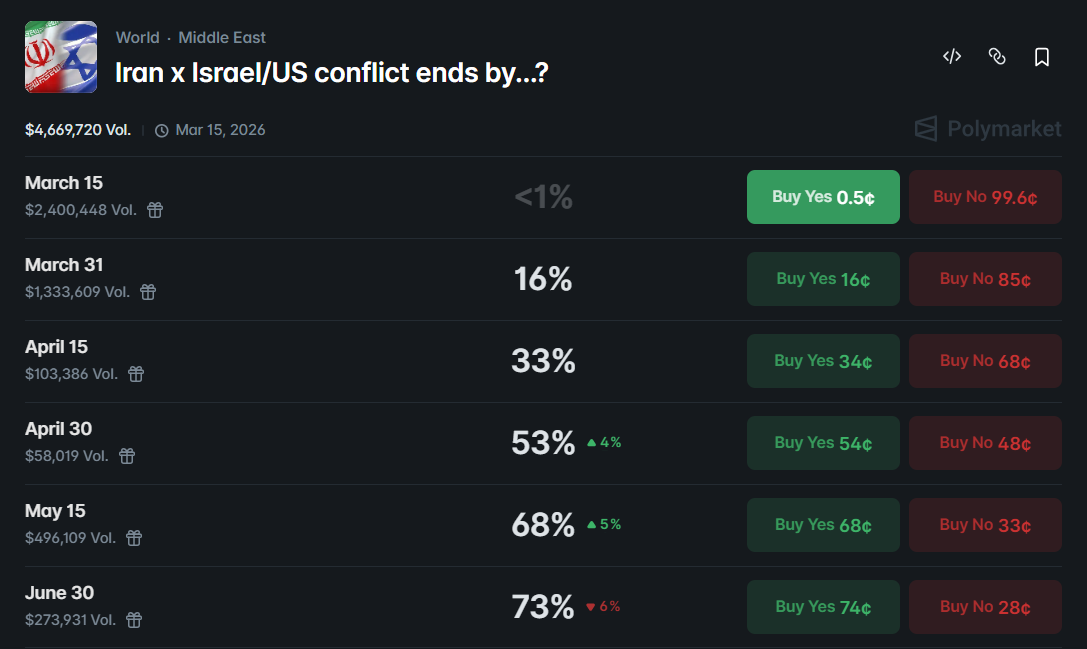This screenshot has width=1087, height=649.
Task: Click the clock icon beside Mar 15, 2026
Action: click(161, 129)
